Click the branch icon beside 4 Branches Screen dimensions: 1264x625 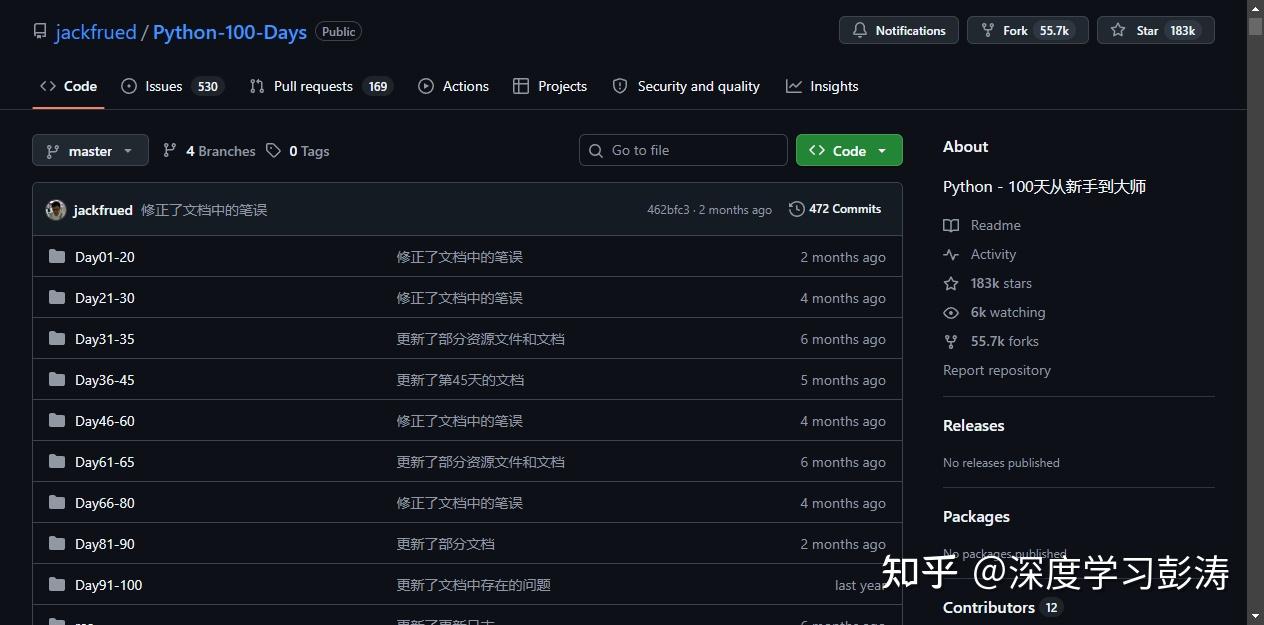tap(170, 151)
